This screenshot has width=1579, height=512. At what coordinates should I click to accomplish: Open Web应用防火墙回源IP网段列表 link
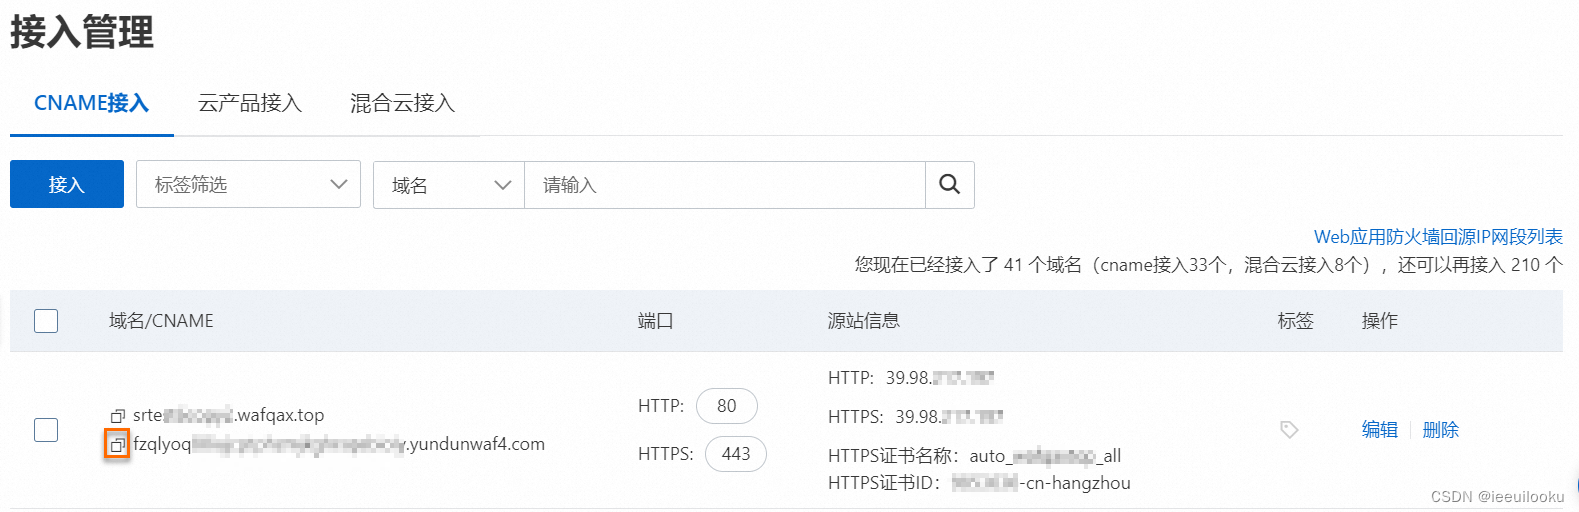(x=1438, y=237)
